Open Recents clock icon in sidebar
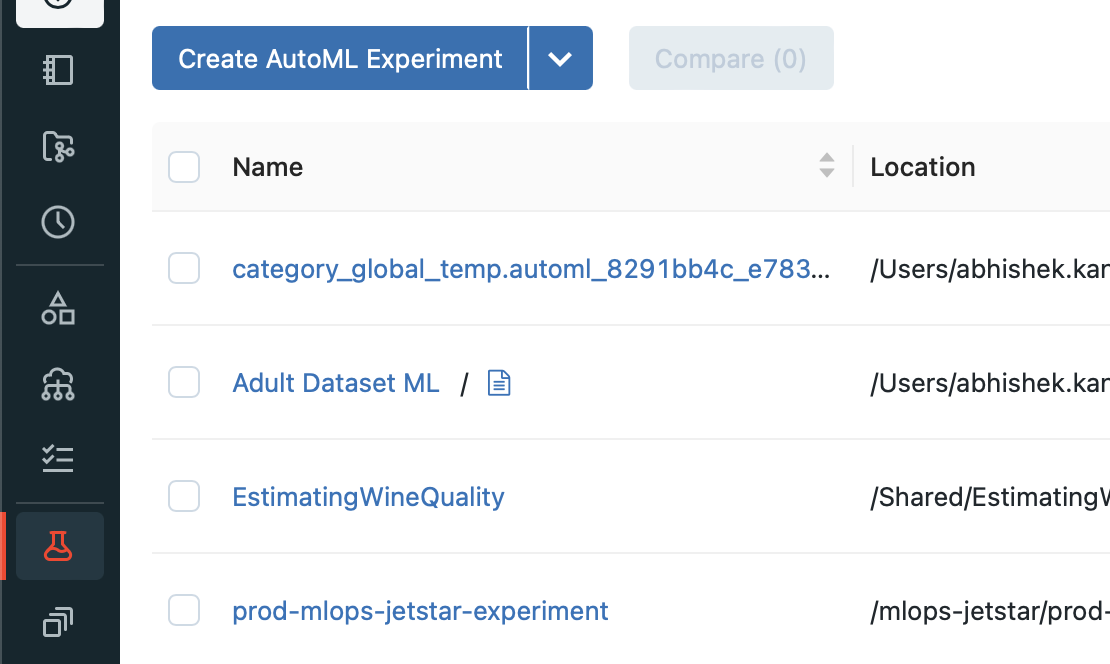Image resolution: width=1110 pixels, height=664 pixels. coord(58,222)
